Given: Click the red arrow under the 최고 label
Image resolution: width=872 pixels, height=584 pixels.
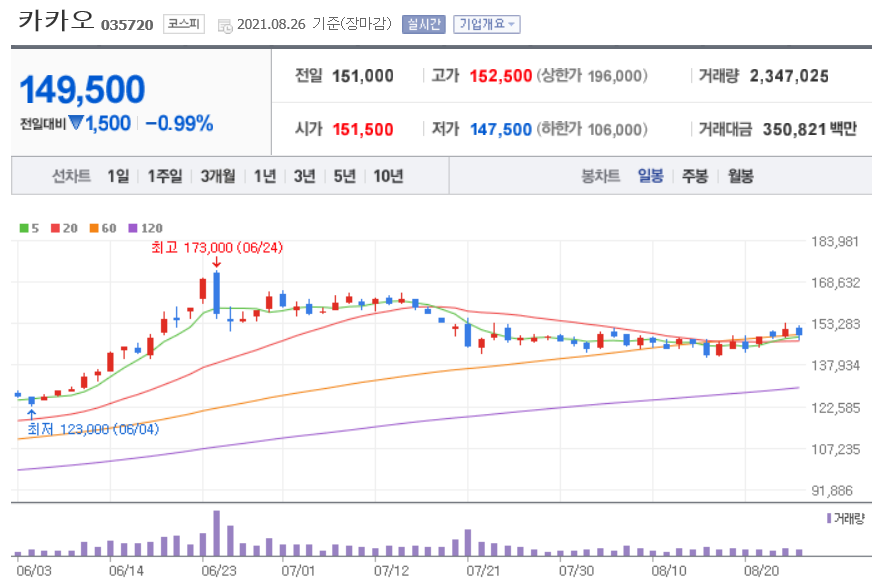Looking at the screenshot, I should pos(216,262).
